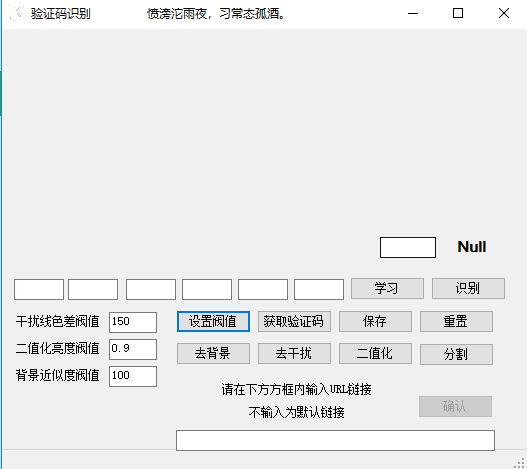The height and width of the screenshot is (469, 527).
Task: Click the fourth character input box
Action: 207,289
